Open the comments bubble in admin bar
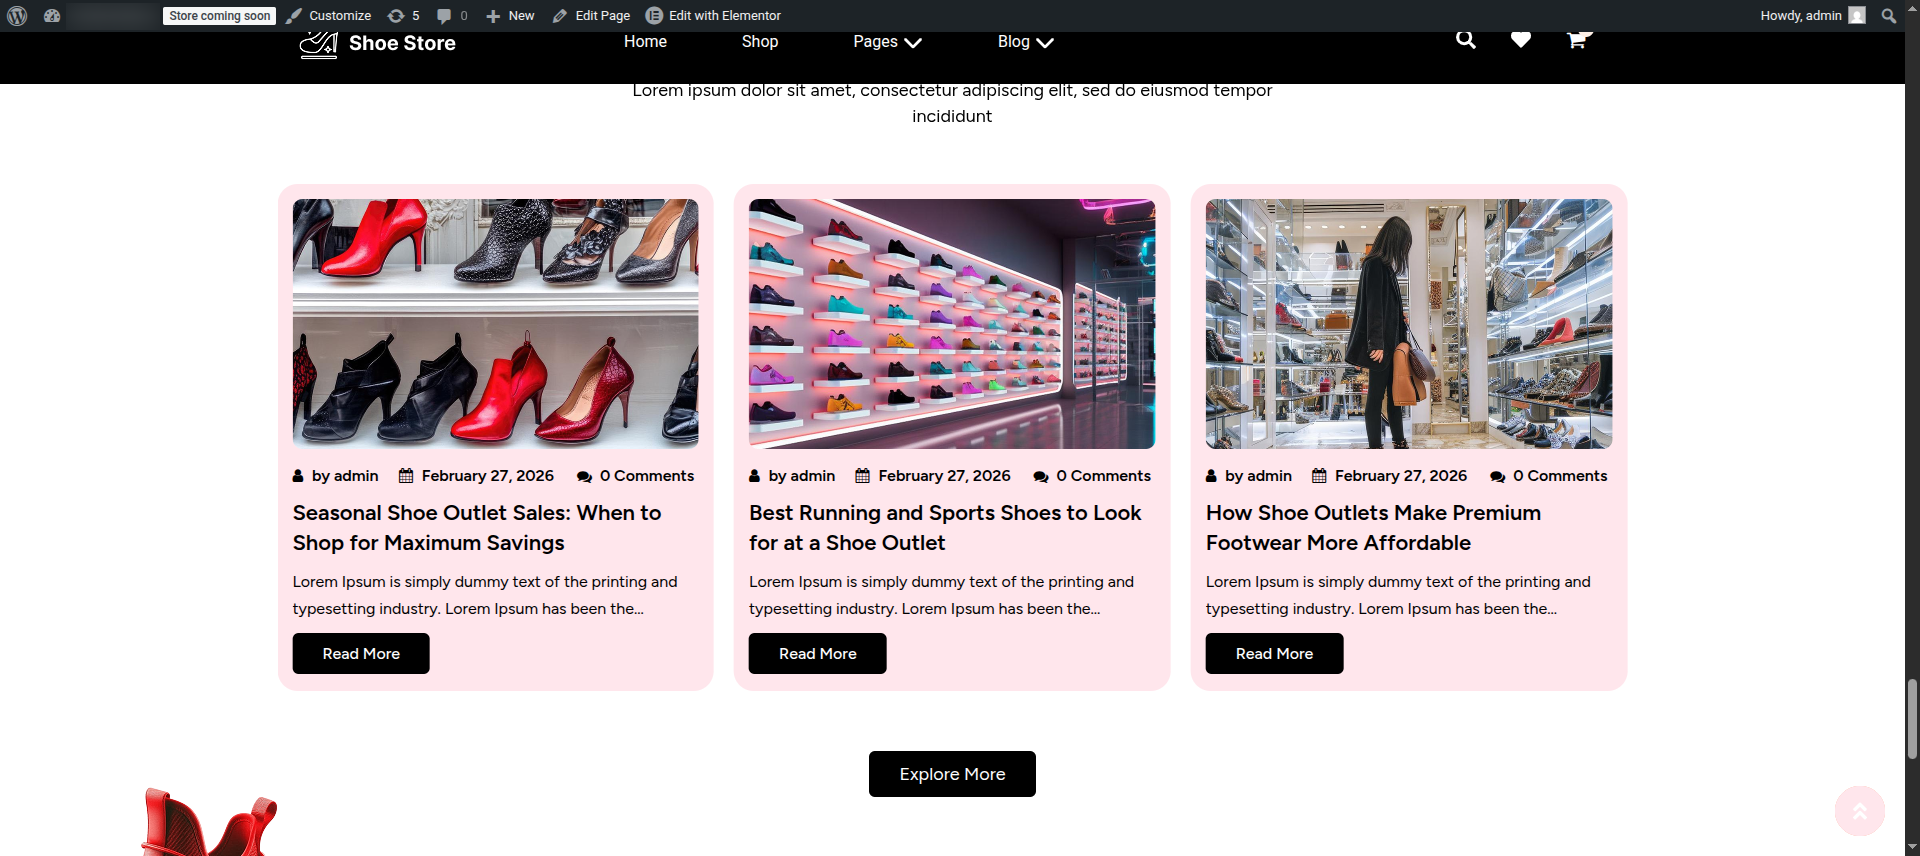Image resolution: width=1920 pixels, height=856 pixels. point(452,16)
